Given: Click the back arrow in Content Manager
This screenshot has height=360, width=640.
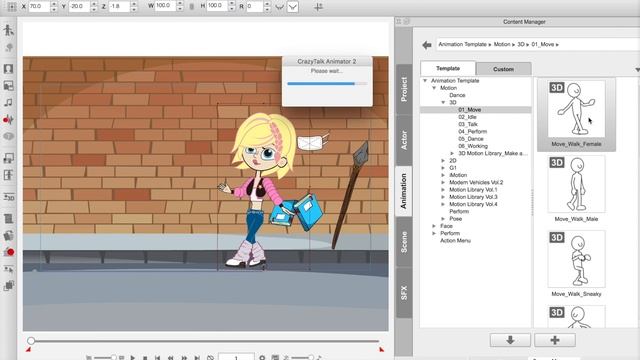Looking at the screenshot, I should click(427, 45).
